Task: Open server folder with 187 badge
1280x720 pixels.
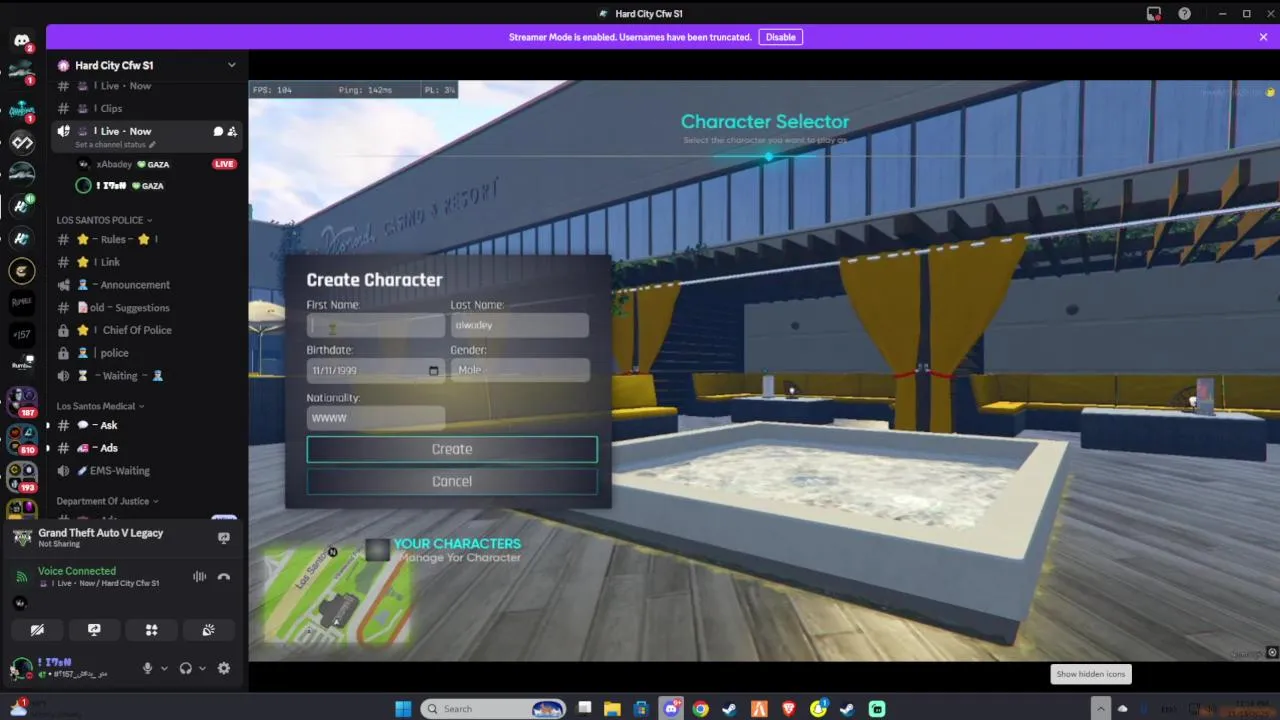Action: (22, 402)
